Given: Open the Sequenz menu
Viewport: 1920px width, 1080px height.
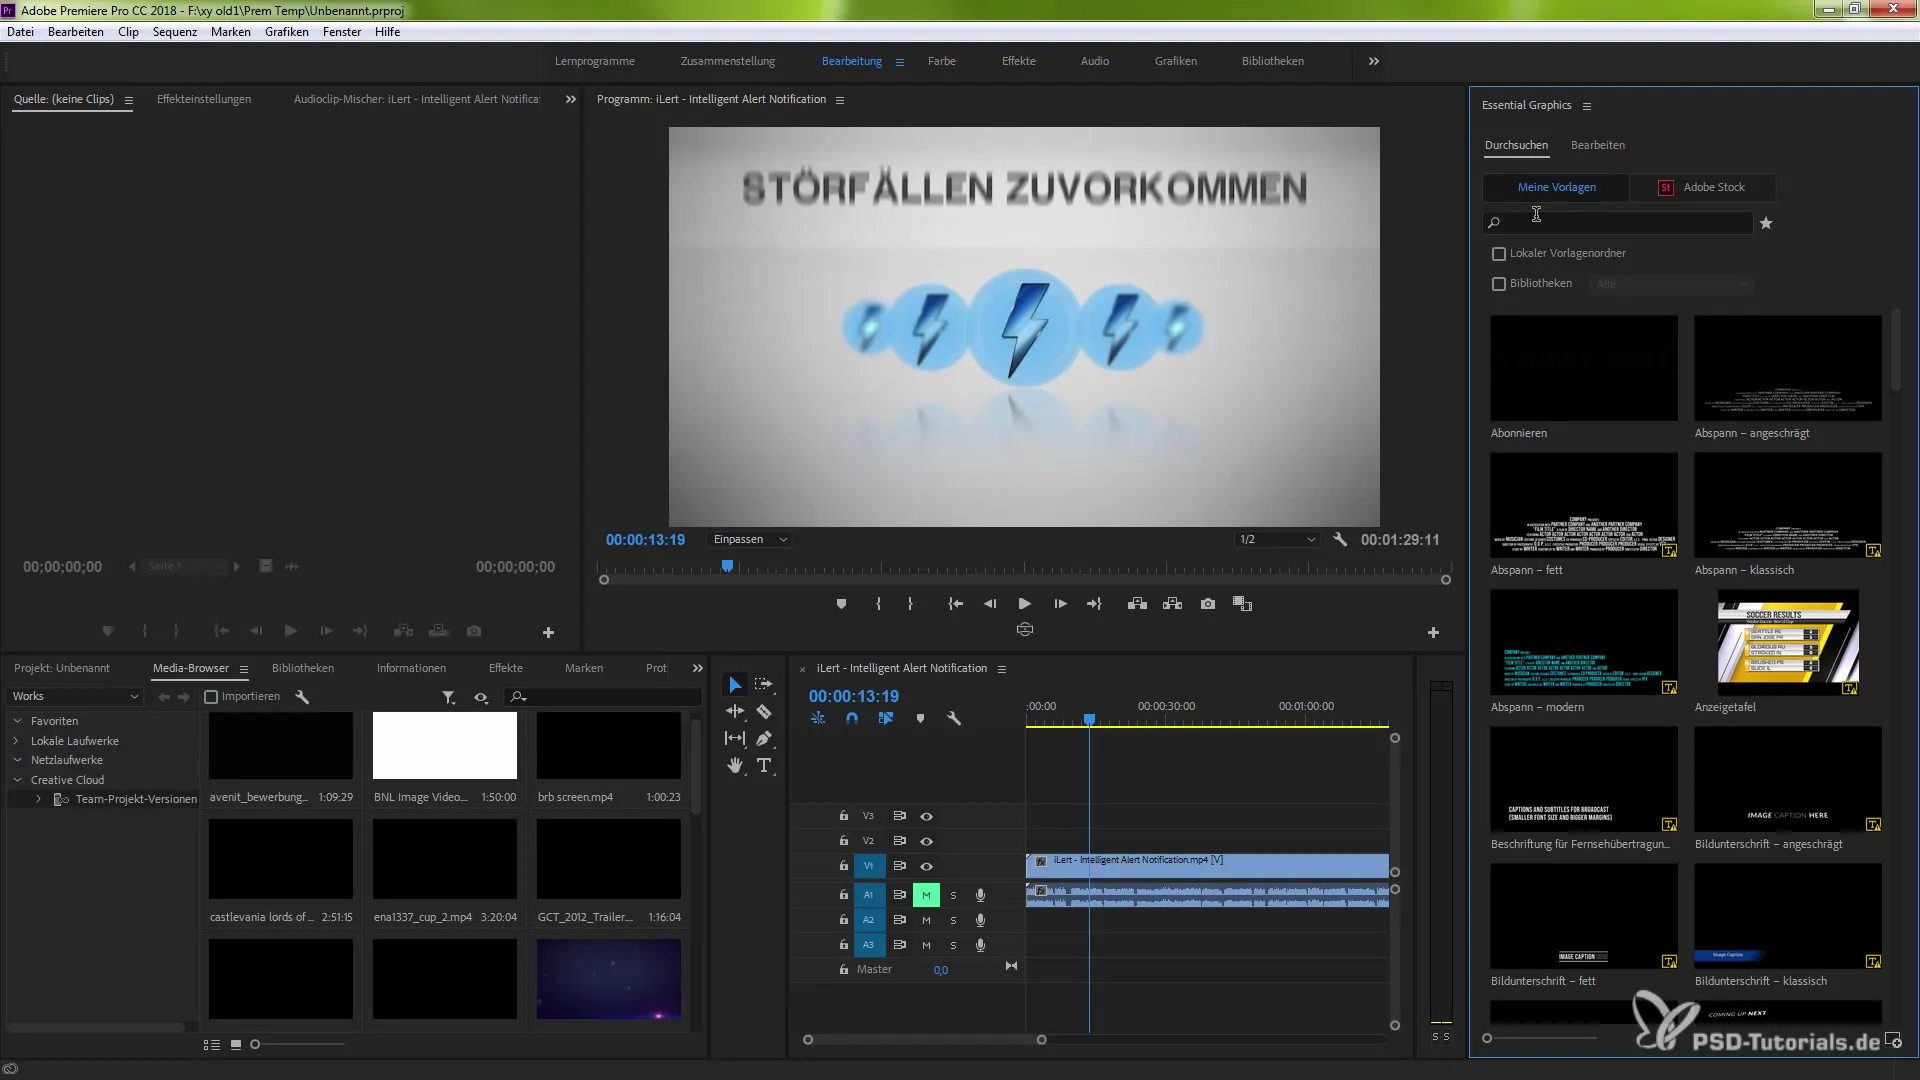Looking at the screenshot, I should click(x=175, y=32).
